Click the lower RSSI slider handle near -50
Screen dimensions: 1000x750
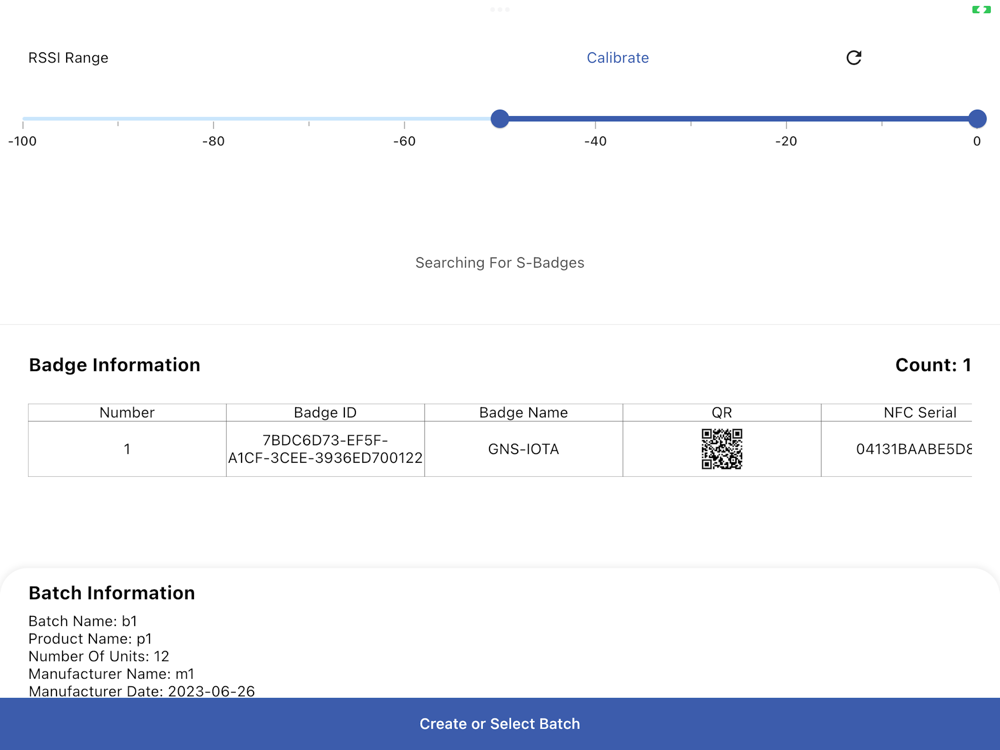pos(500,119)
